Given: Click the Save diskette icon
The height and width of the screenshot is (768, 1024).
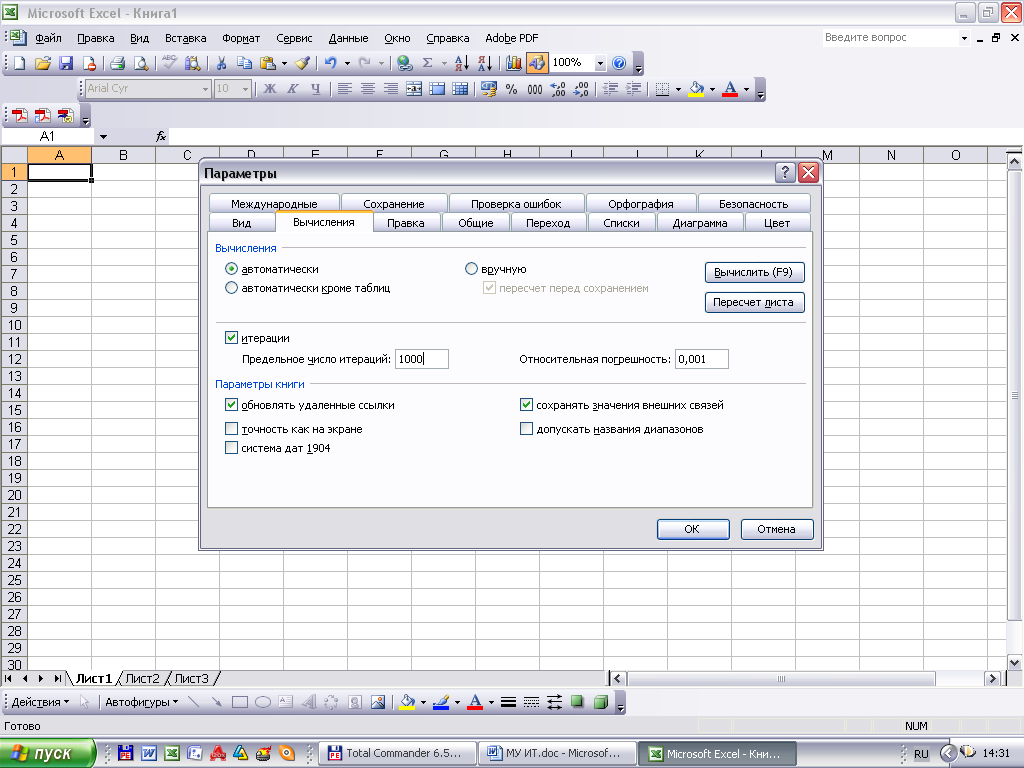Looking at the screenshot, I should tap(66, 63).
